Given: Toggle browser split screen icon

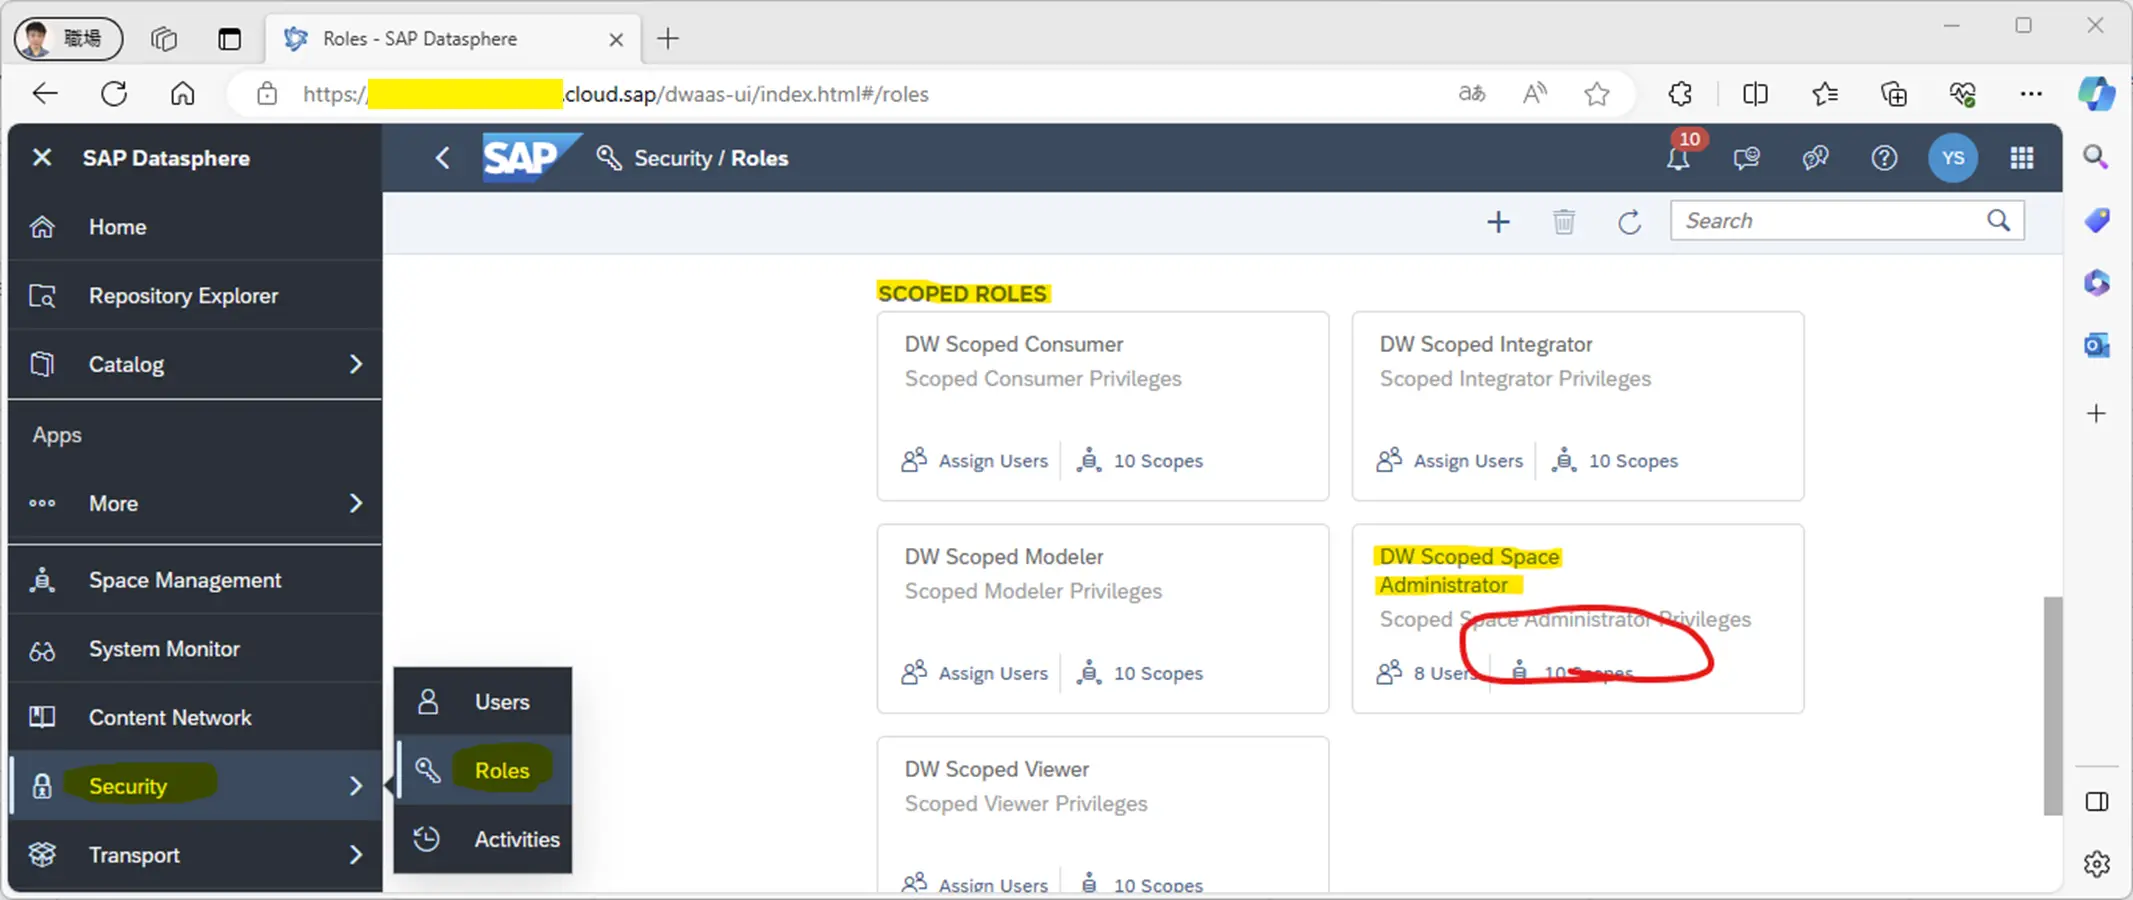Looking at the screenshot, I should click(x=1755, y=94).
